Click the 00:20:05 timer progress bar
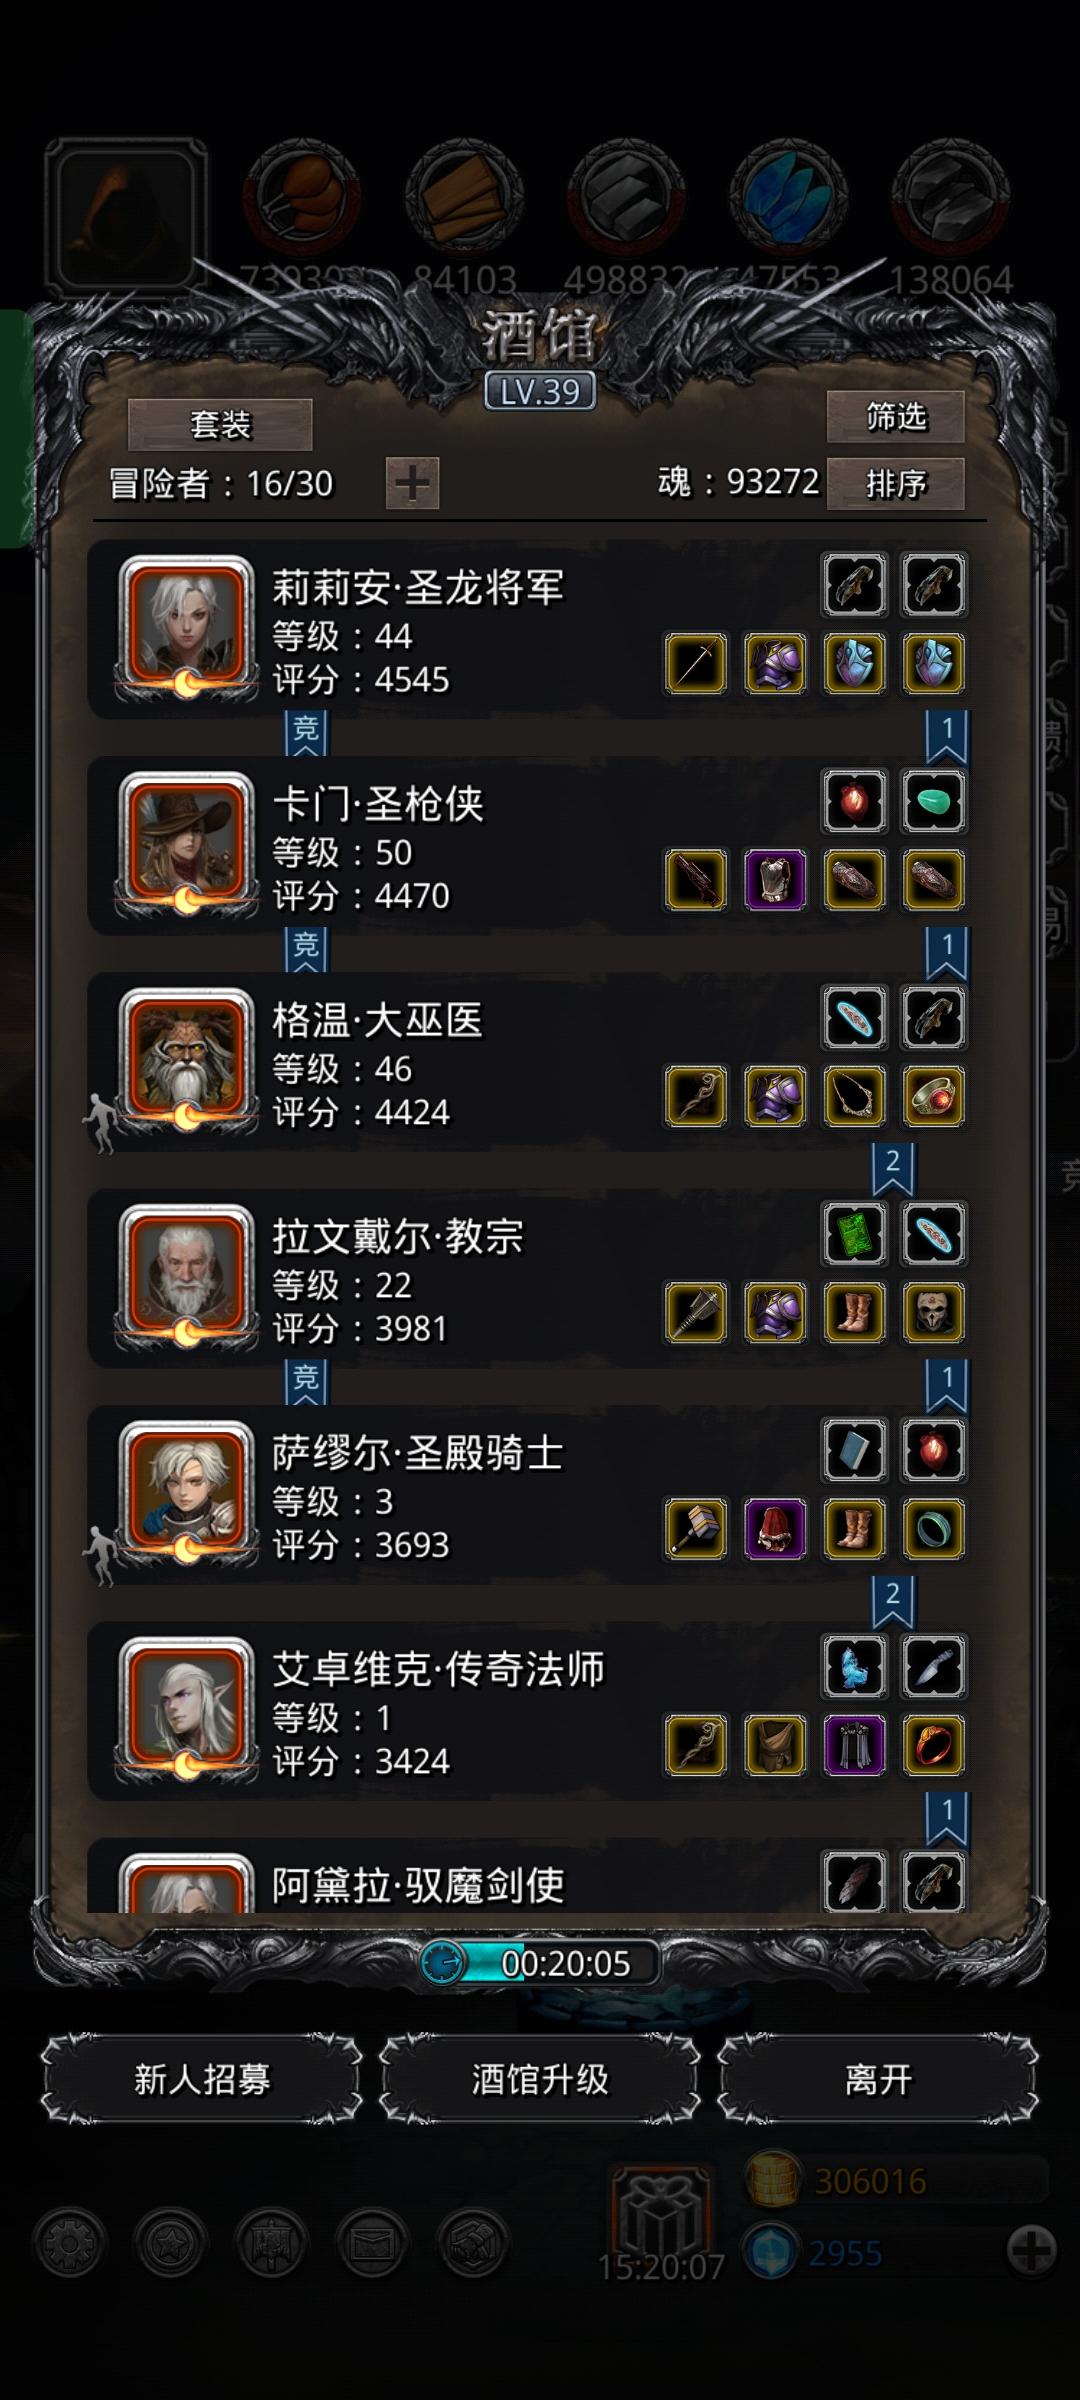Viewport: 1080px width, 2400px height. (540, 1963)
